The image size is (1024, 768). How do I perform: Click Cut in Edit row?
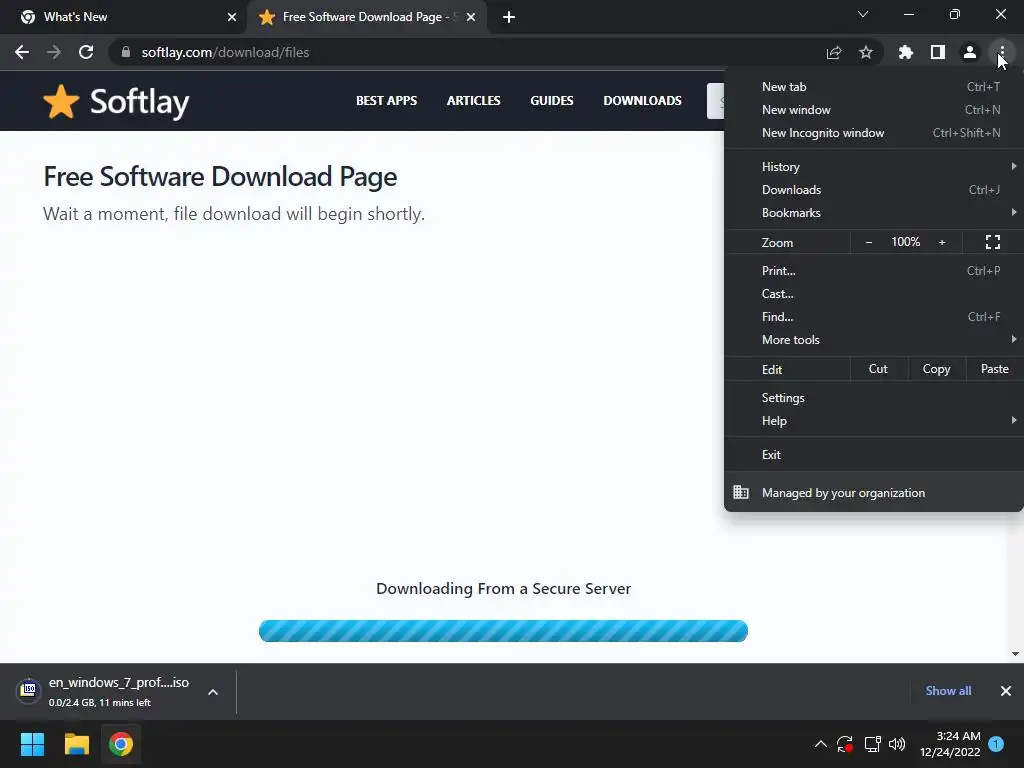click(x=878, y=369)
